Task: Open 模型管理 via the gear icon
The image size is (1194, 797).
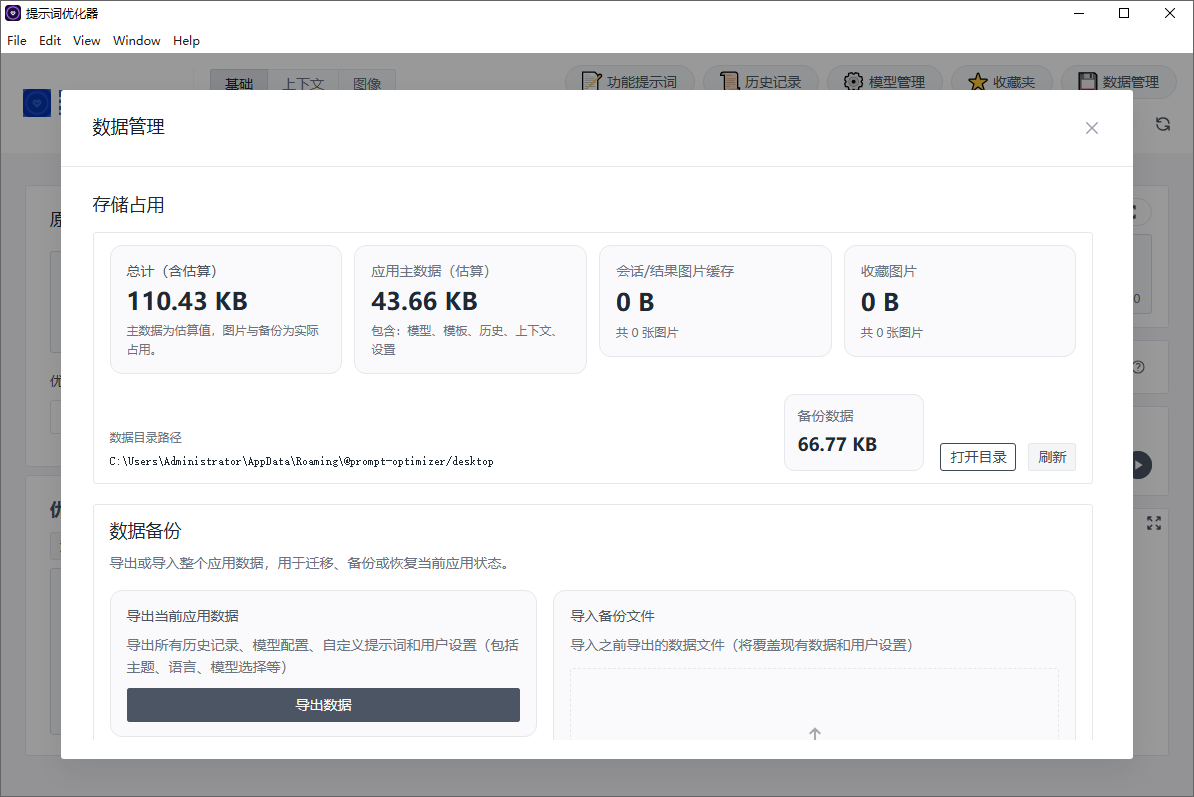Action: point(852,81)
